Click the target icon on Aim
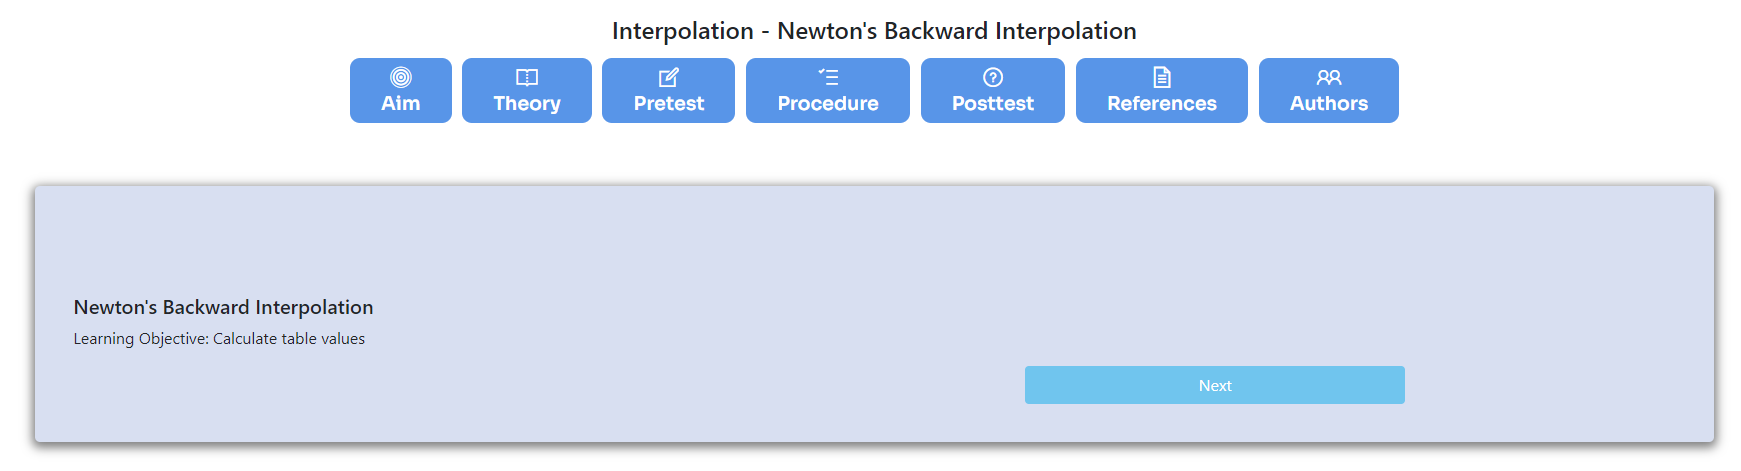 point(401,77)
